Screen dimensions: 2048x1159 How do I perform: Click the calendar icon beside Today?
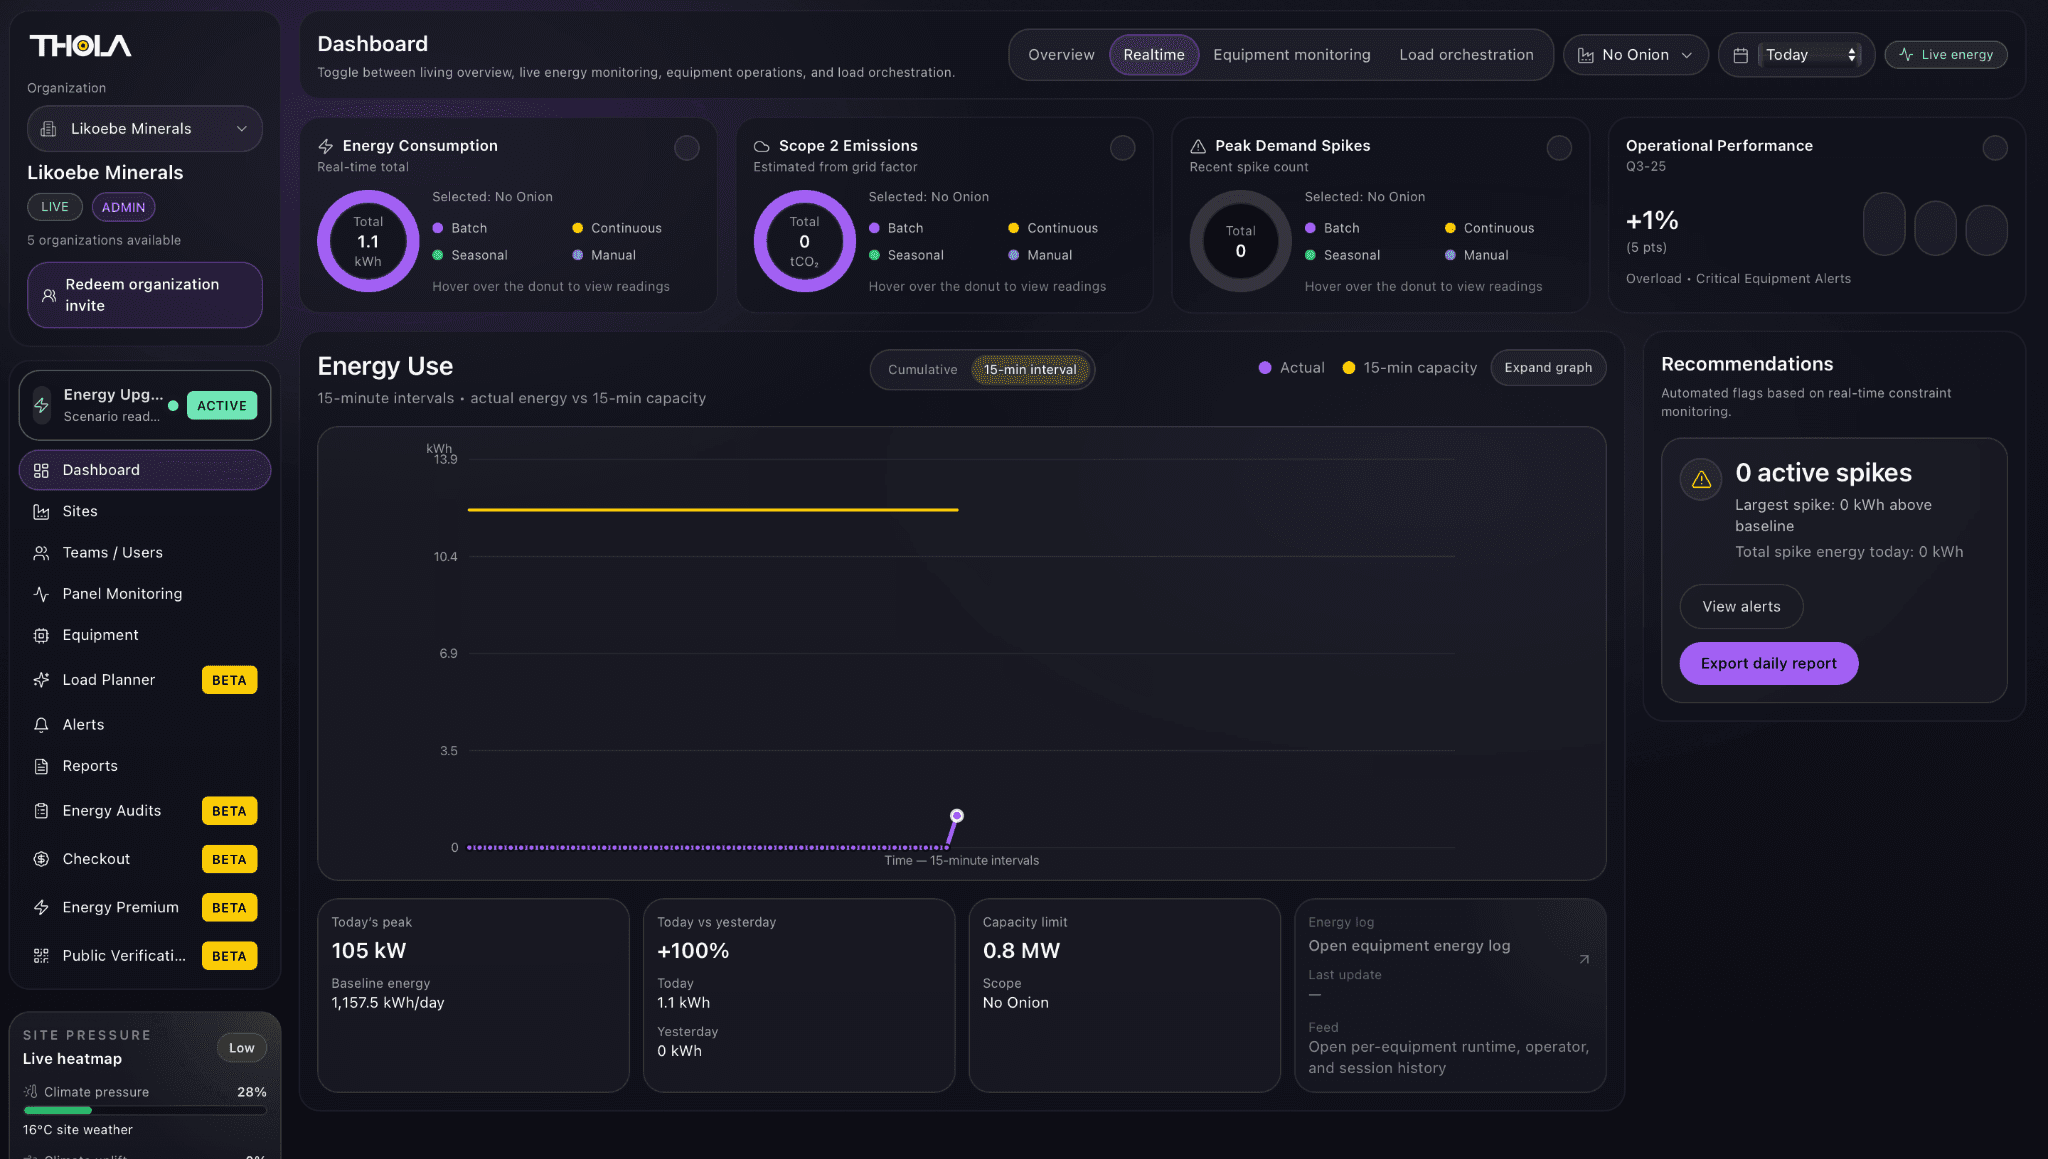(x=1740, y=55)
